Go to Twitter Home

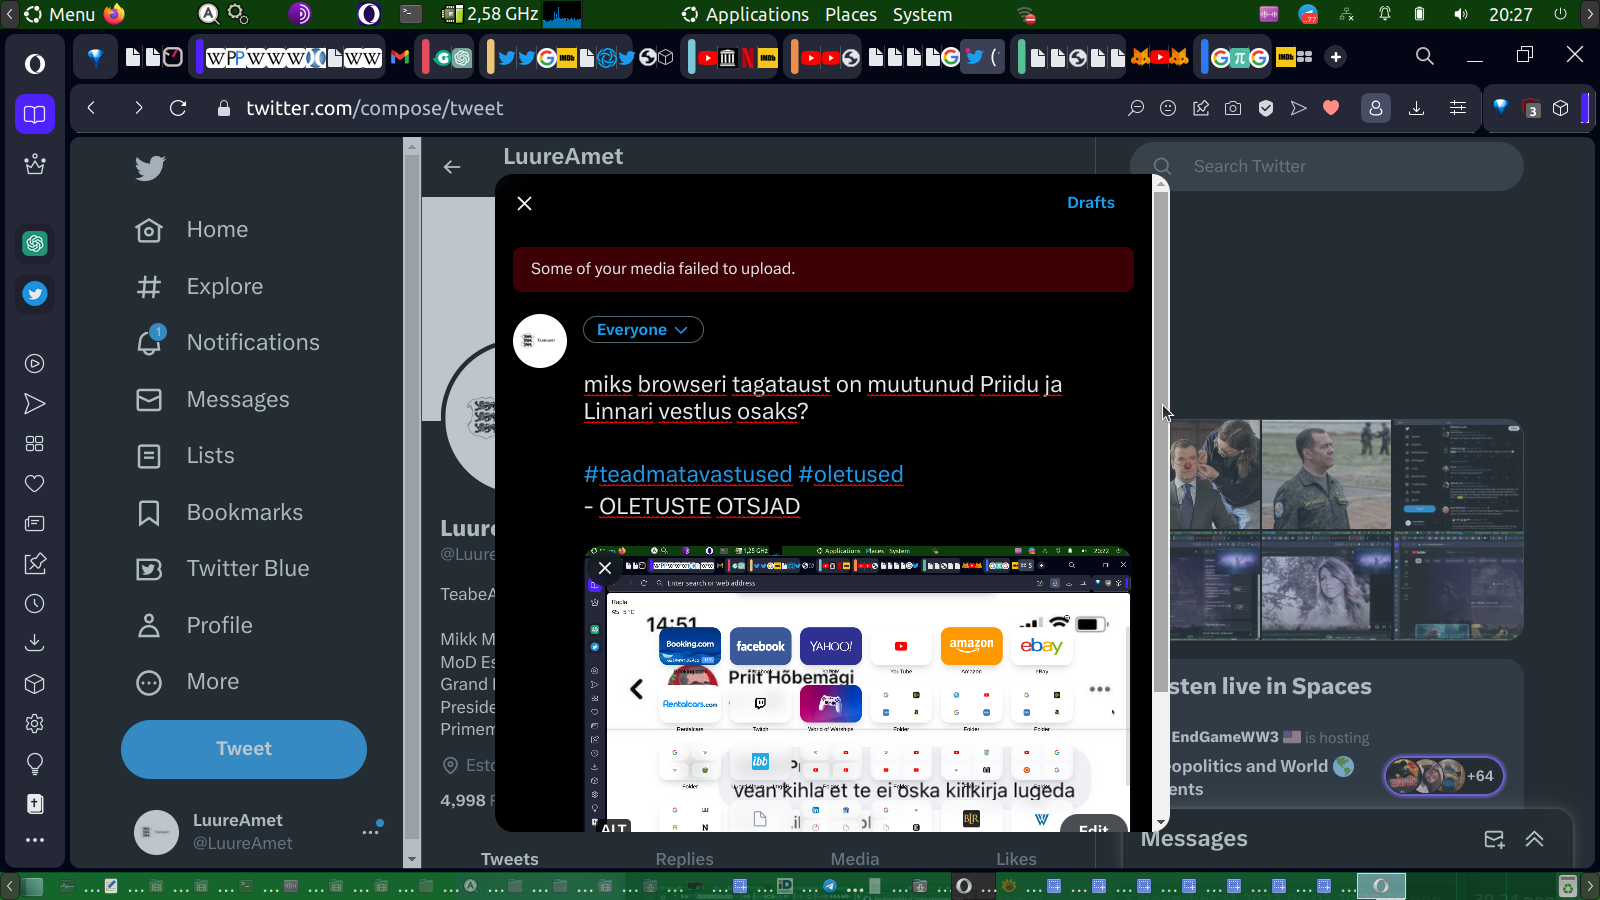pos(192,230)
